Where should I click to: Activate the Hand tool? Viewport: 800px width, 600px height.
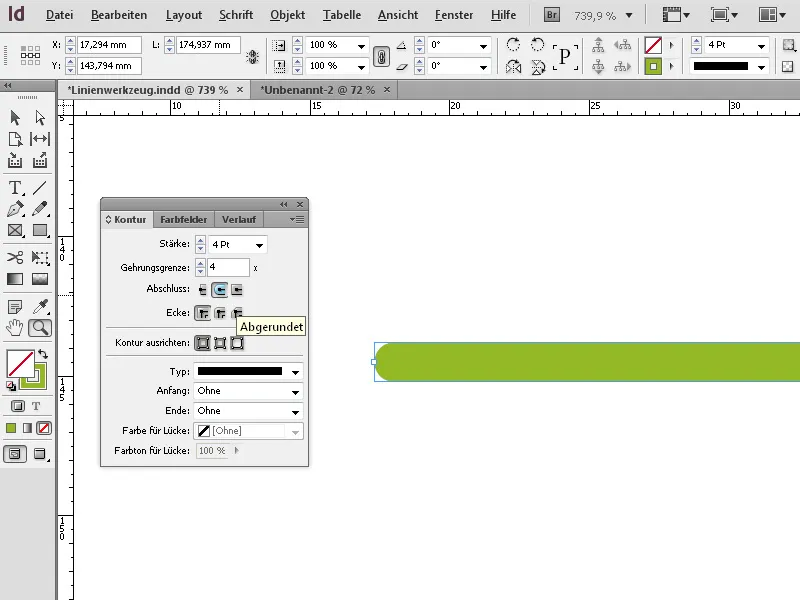15,328
